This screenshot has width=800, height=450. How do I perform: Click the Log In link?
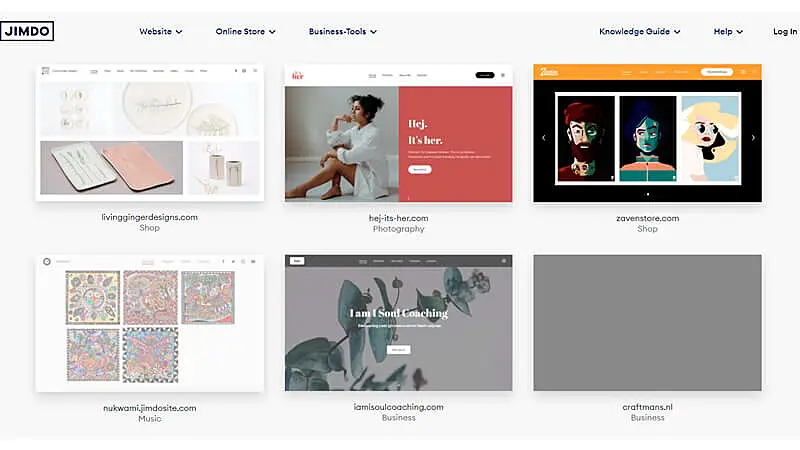[785, 31]
